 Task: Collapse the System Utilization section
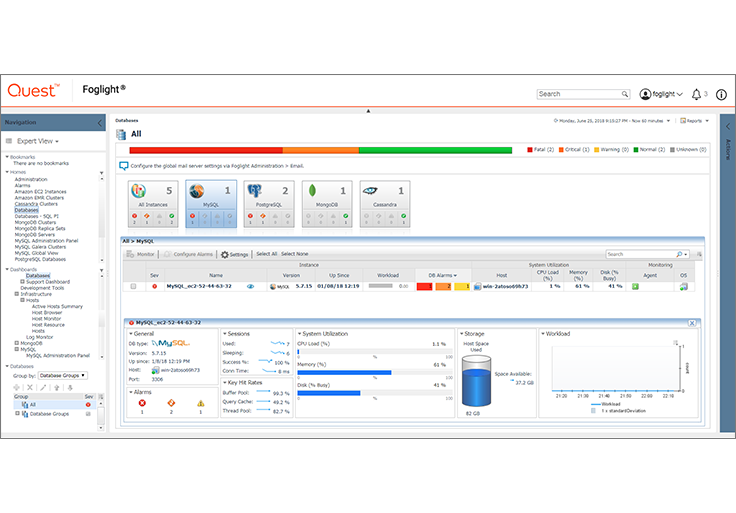pos(299,334)
